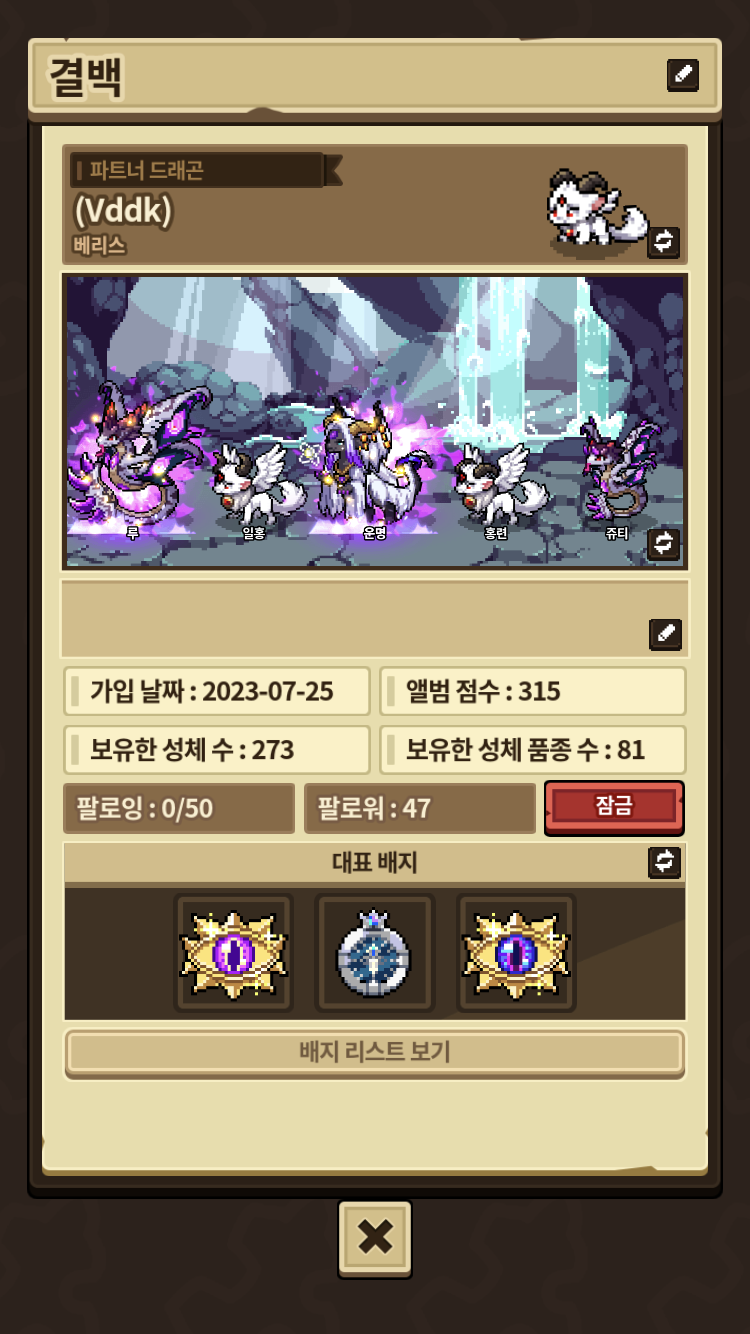Open the 배지 리스트 보기 badge list
The image size is (750, 1334).
pyautogui.click(x=375, y=1053)
